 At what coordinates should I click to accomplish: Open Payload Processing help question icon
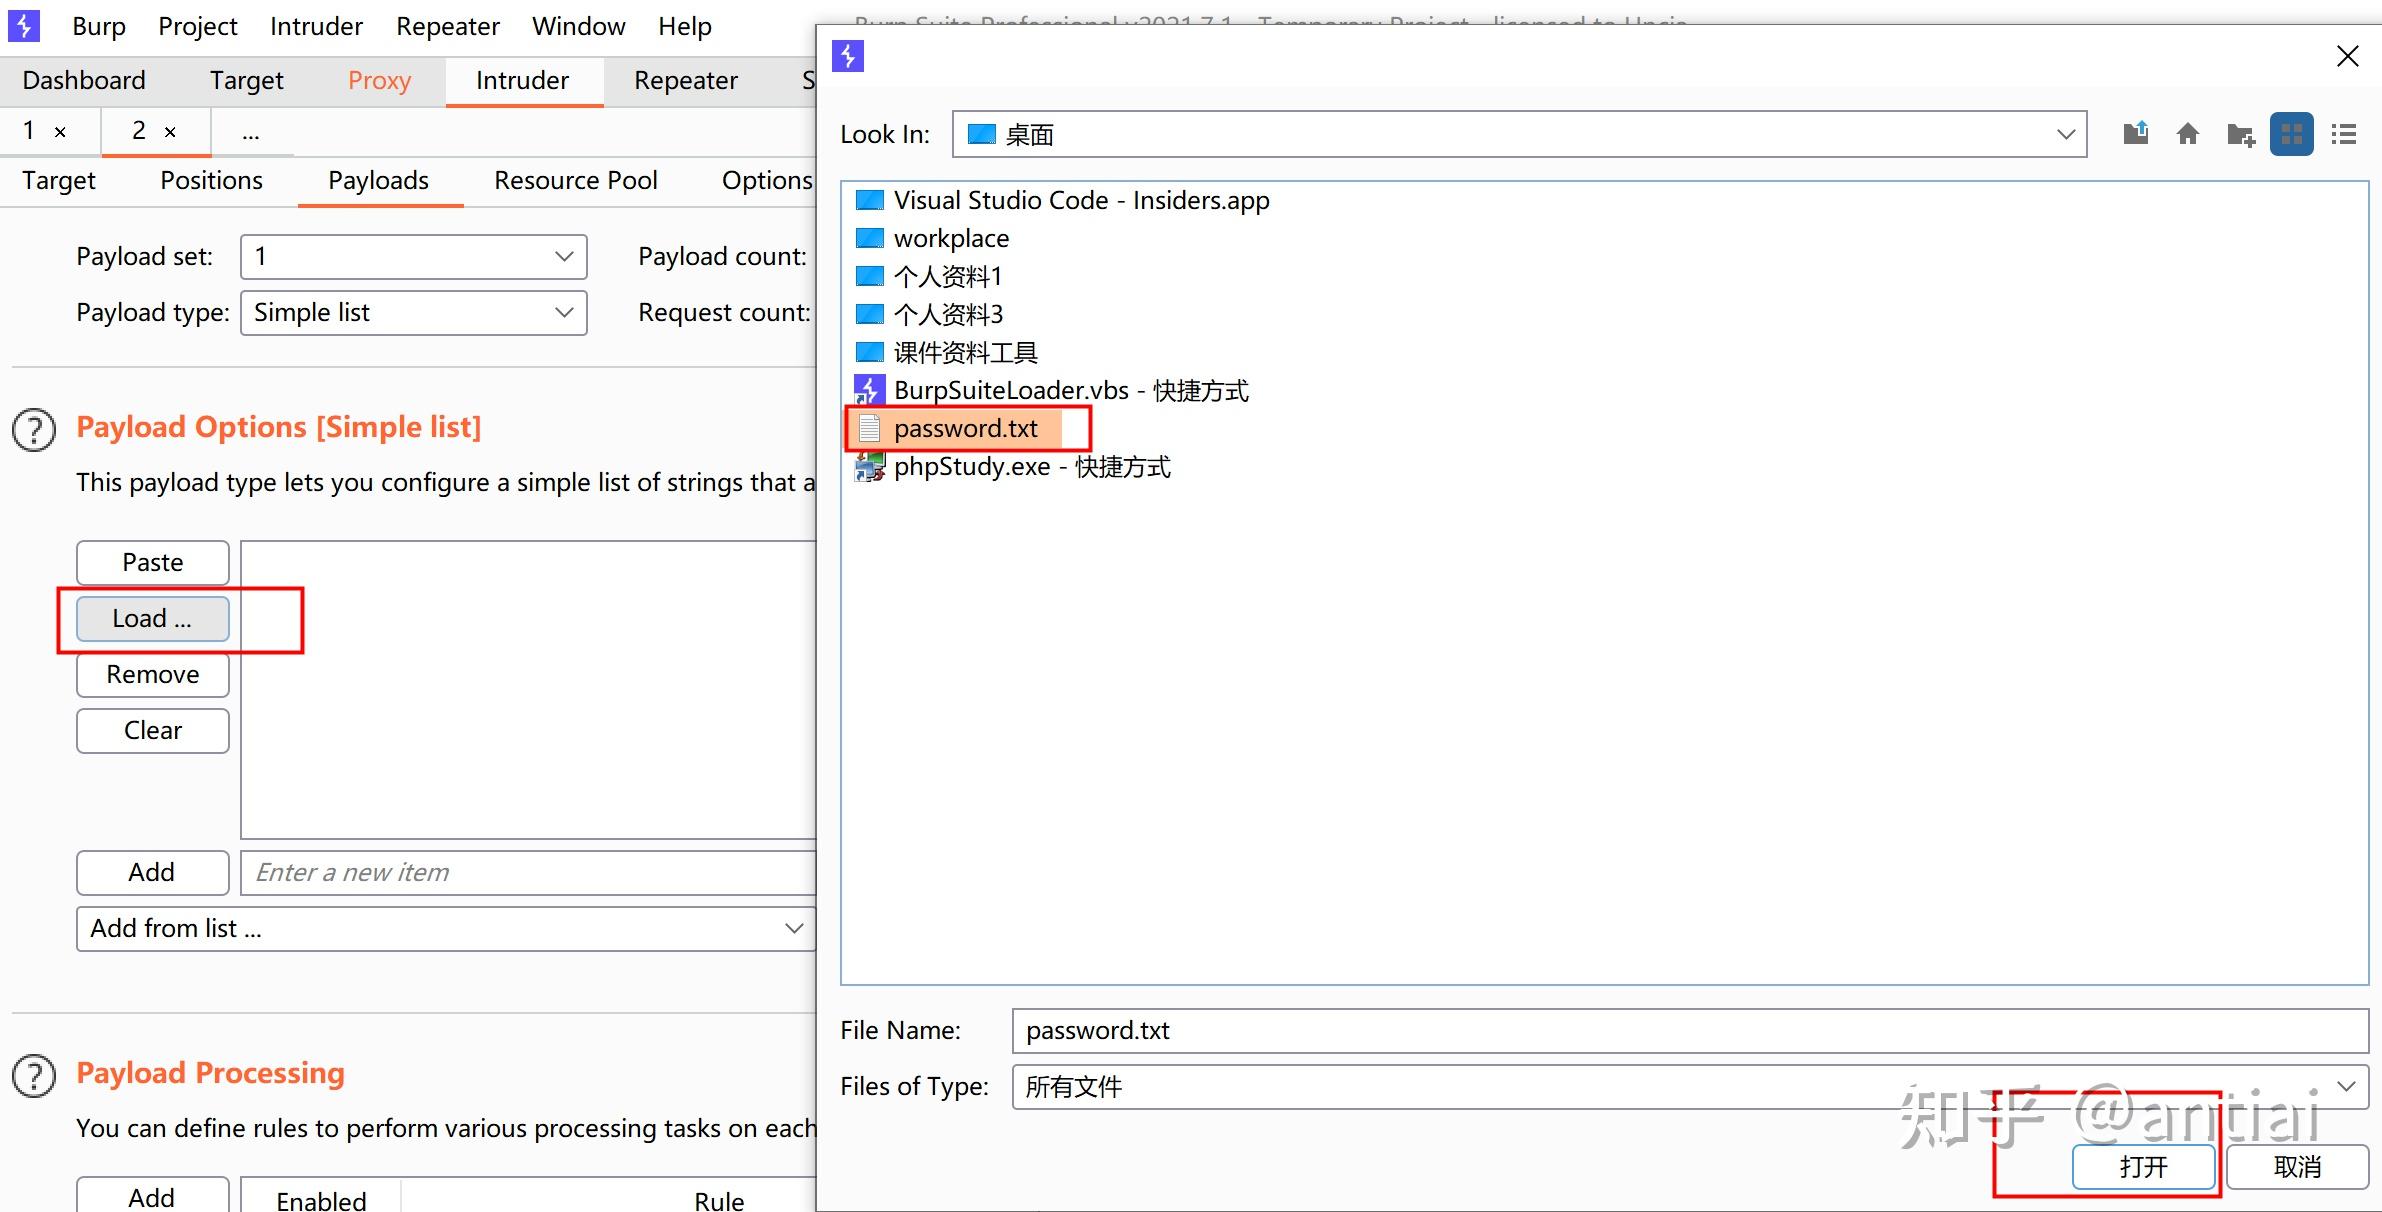point(34,1076)
